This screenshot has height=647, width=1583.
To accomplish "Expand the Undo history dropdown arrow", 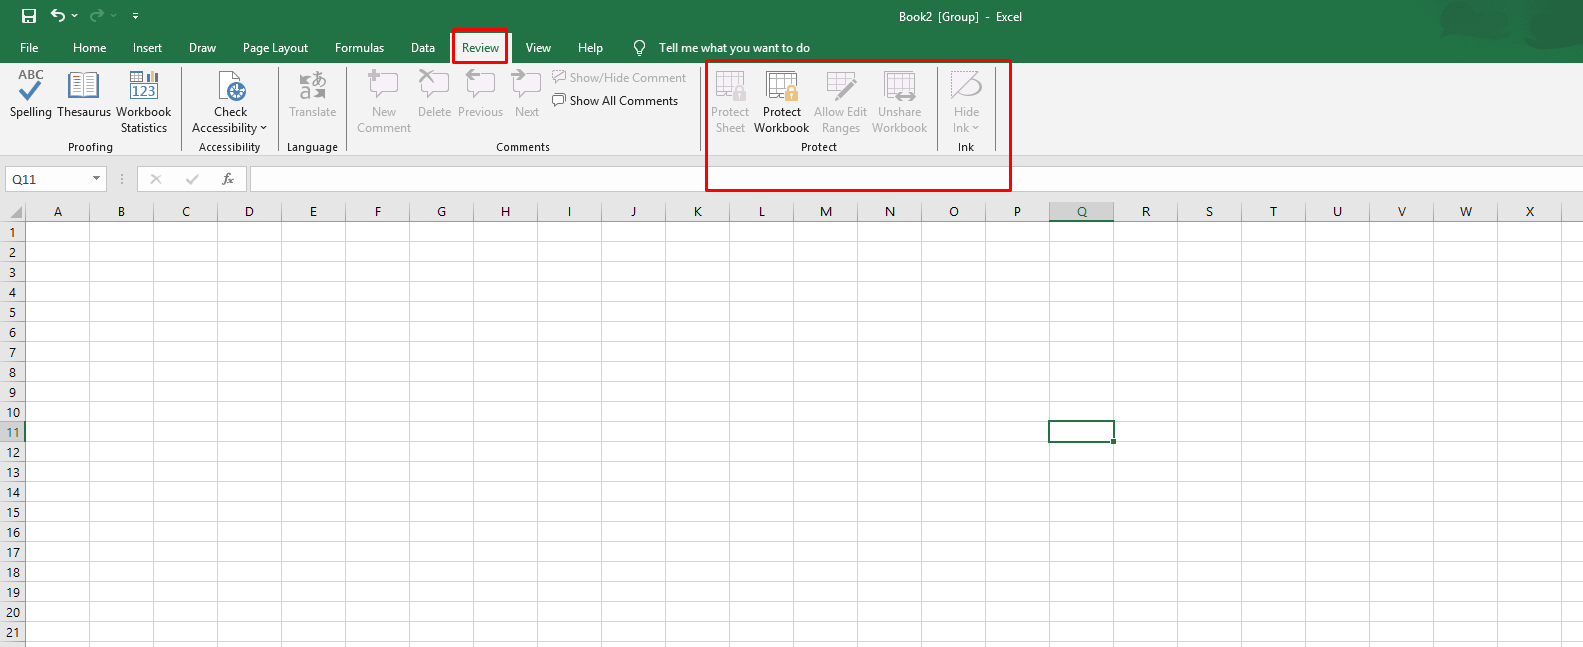I will point(75,16).
